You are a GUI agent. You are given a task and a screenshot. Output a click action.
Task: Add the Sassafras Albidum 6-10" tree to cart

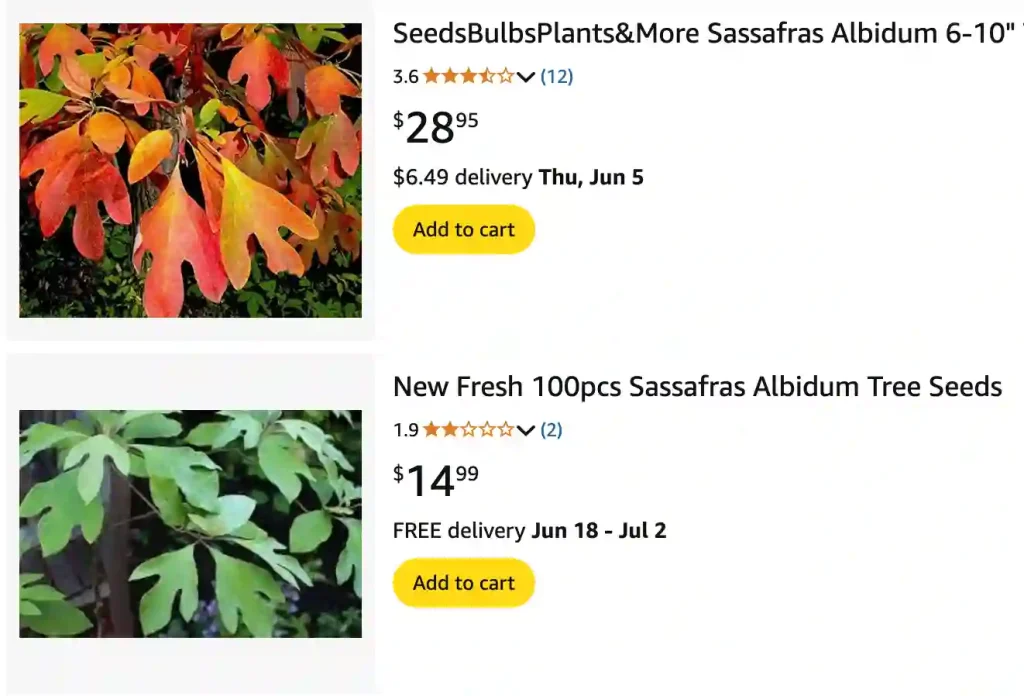[x=463, y=229]
